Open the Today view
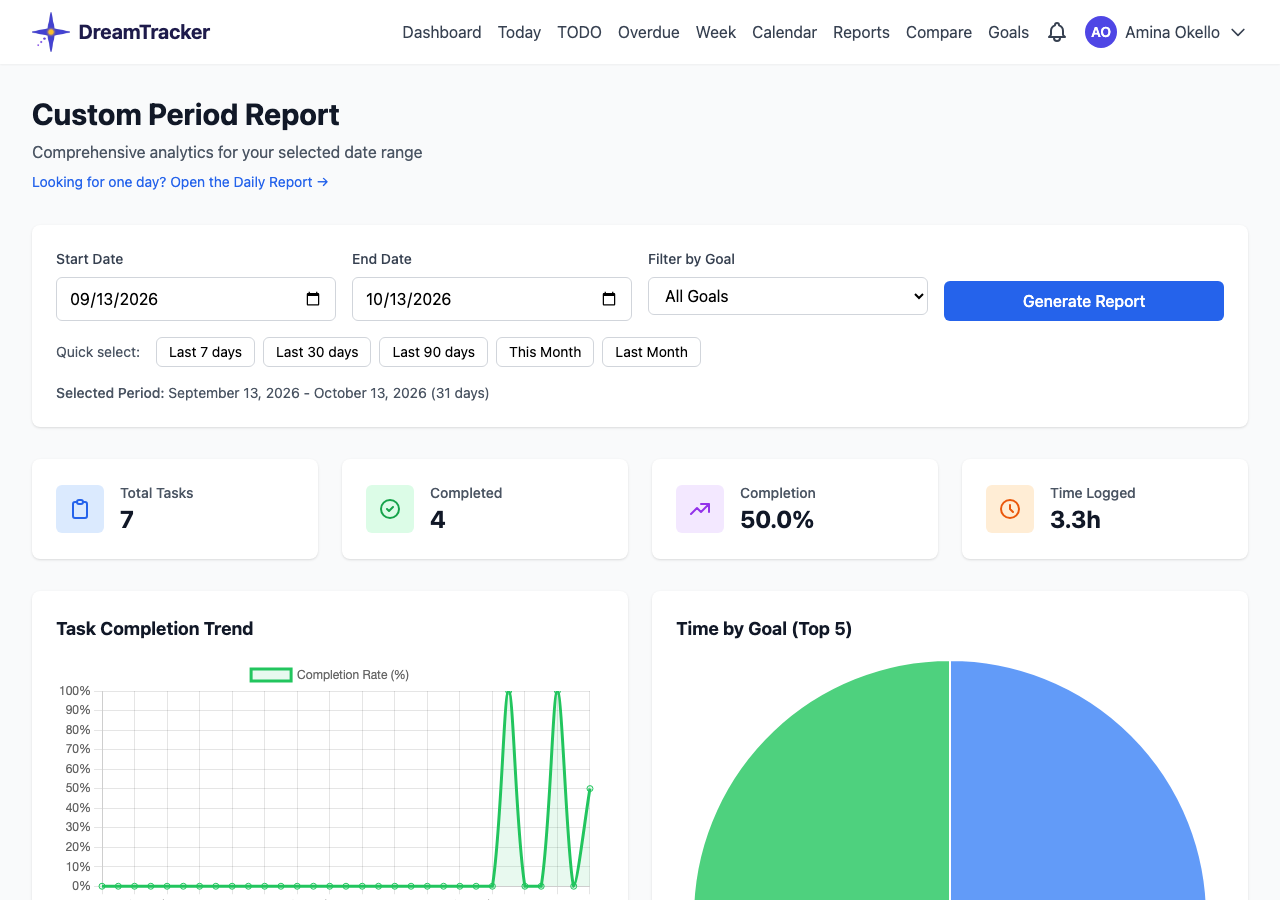The image size is (1280, 900). [x=519, y=32]
